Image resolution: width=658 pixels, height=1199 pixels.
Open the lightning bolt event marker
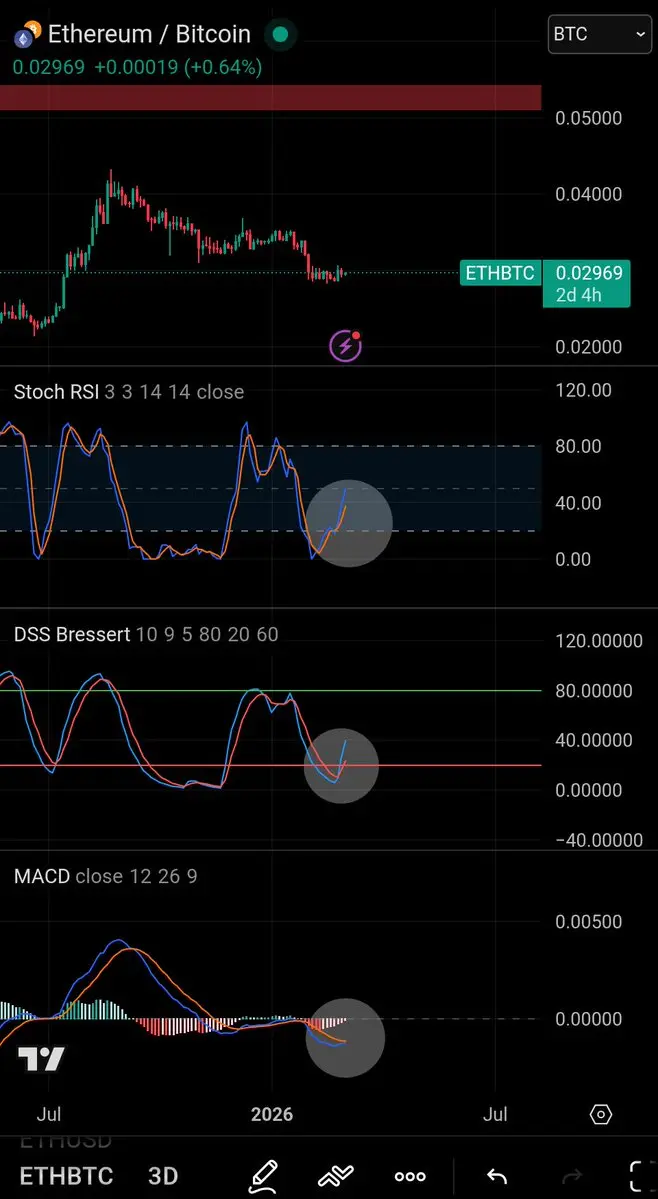pyautogui.click(x=345, y=346)
